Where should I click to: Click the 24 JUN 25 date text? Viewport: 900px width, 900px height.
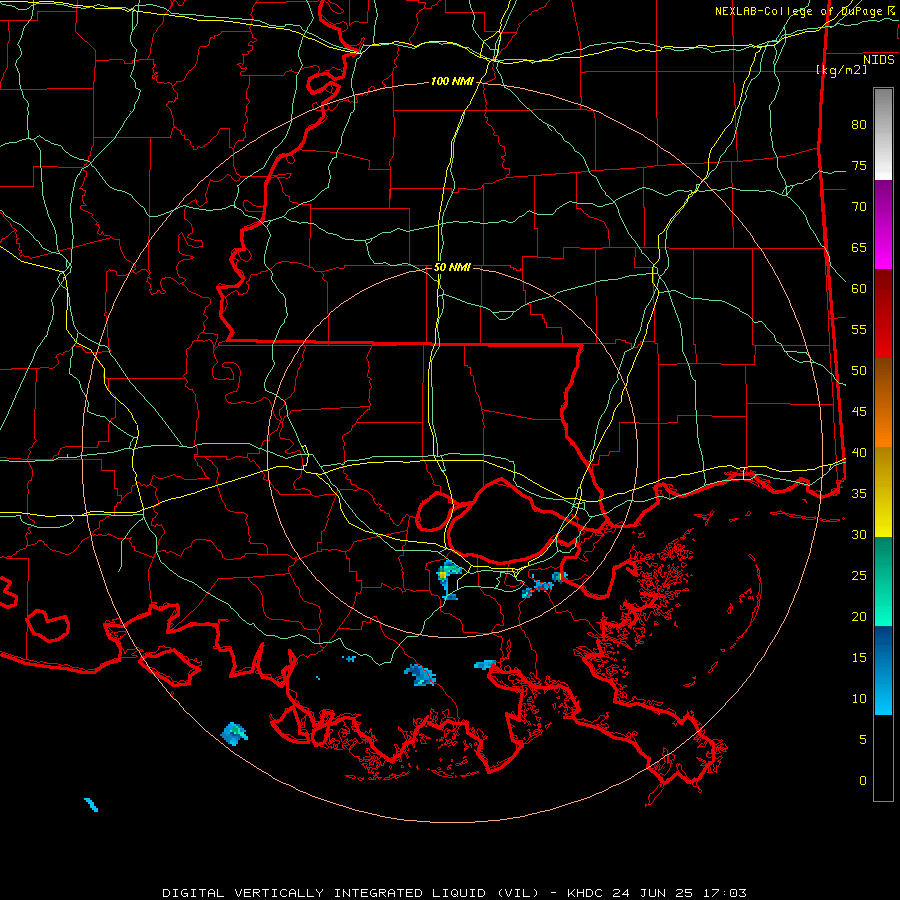653,893
